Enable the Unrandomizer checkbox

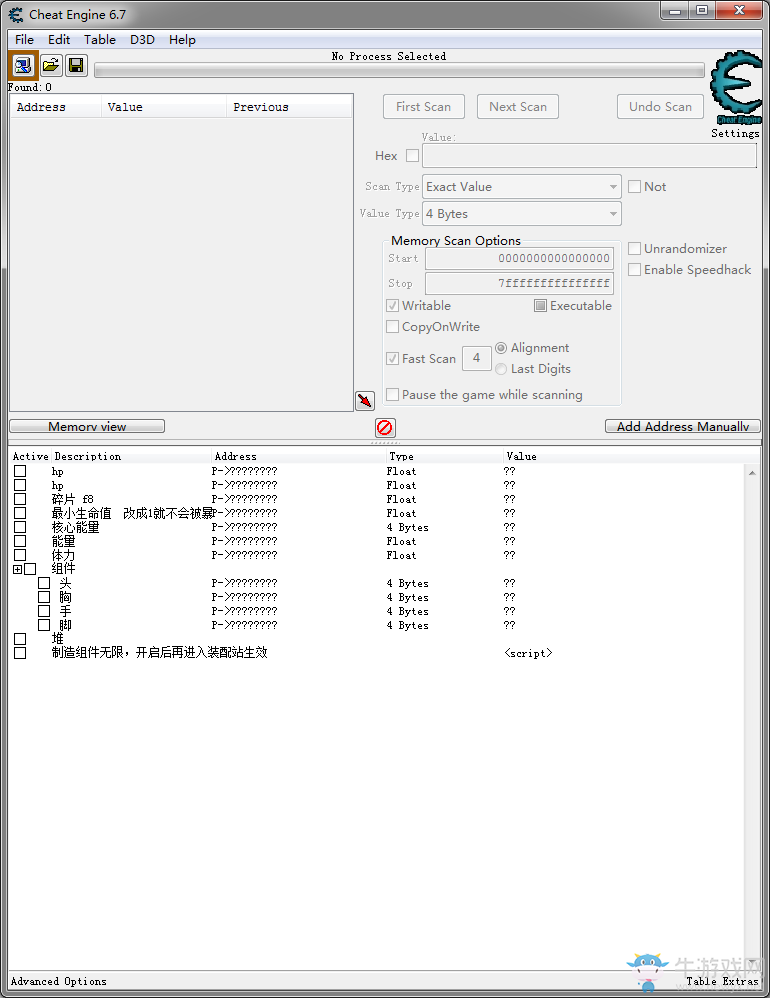click(634, 248)
